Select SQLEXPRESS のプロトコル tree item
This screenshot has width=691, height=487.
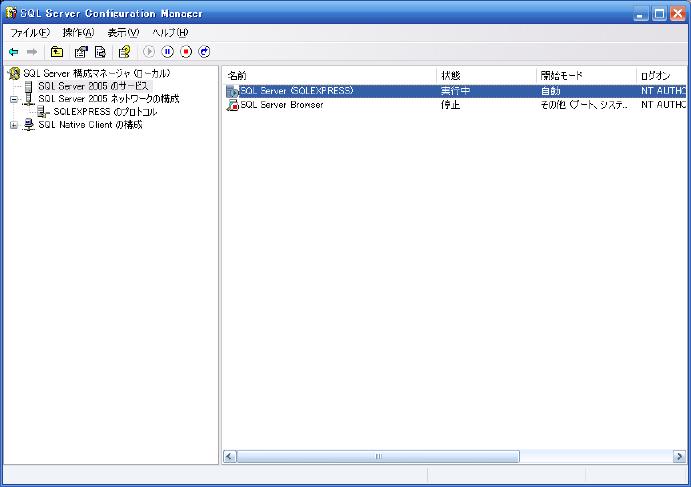click(x=105, y=112)
